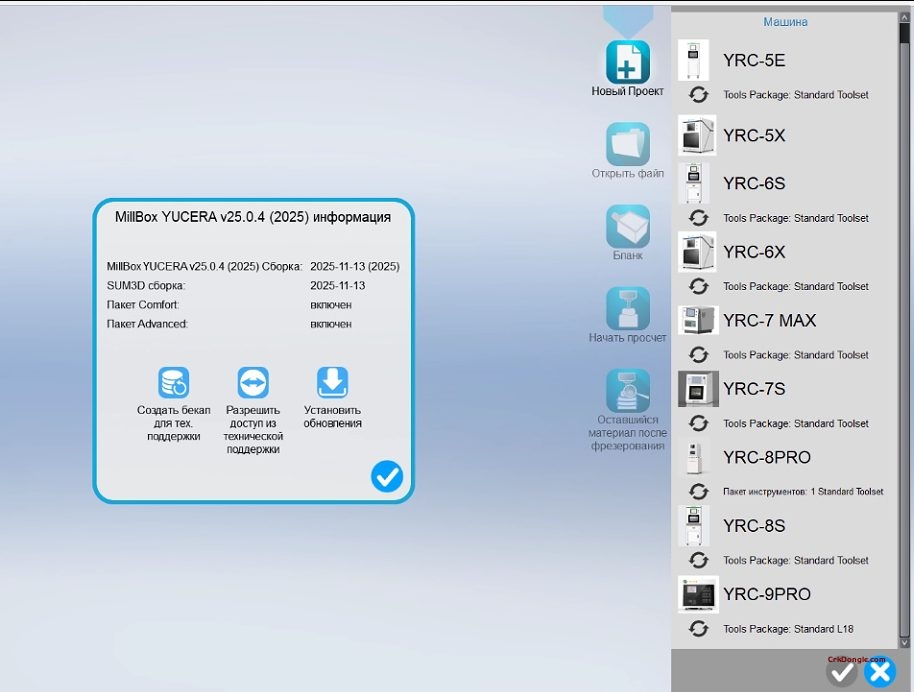
Task: Reload the YRC-9PRO Standard L18 tools package
Action: click(699, 629)
